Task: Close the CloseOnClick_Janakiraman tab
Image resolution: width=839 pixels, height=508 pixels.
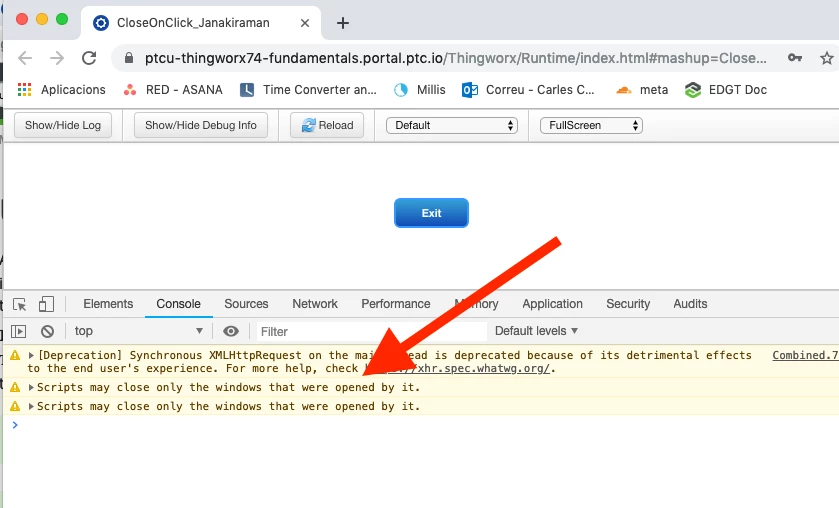Action: point(304,23)
